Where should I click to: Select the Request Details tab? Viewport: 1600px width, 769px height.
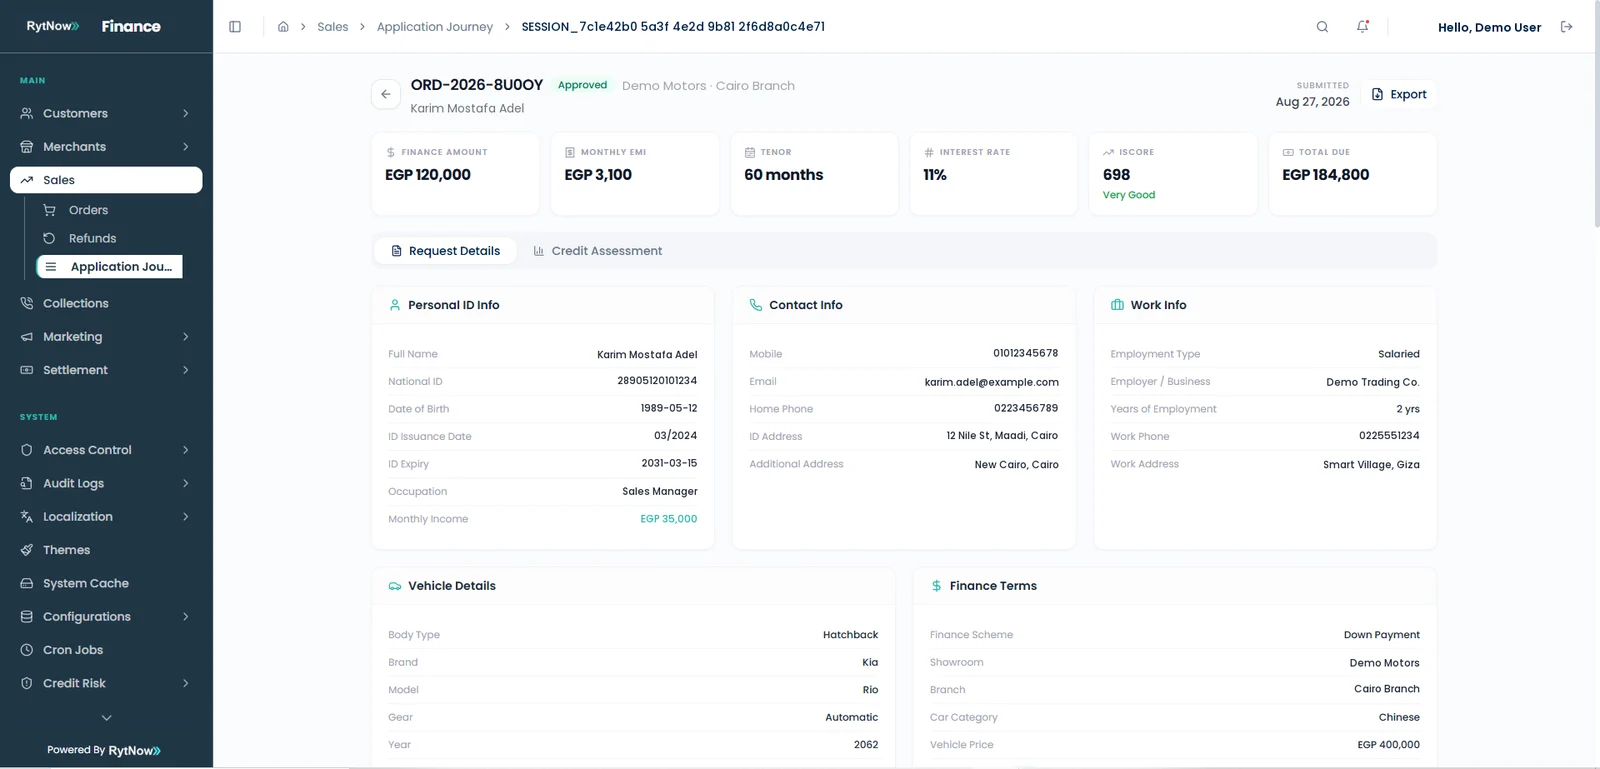445,251
